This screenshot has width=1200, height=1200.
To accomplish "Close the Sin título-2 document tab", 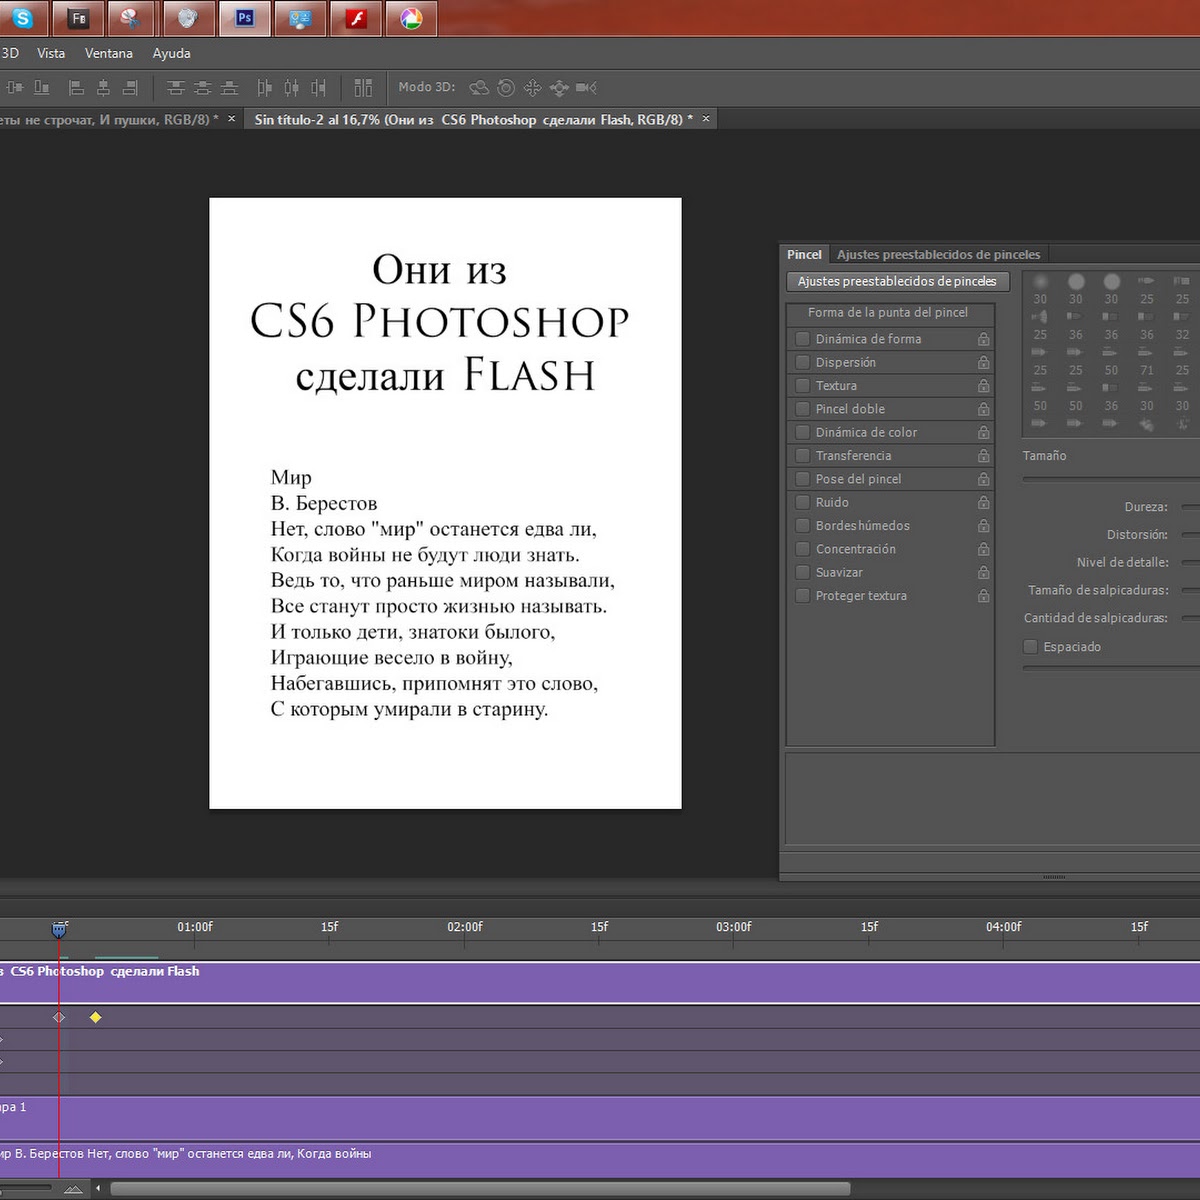I will [706, 119].
